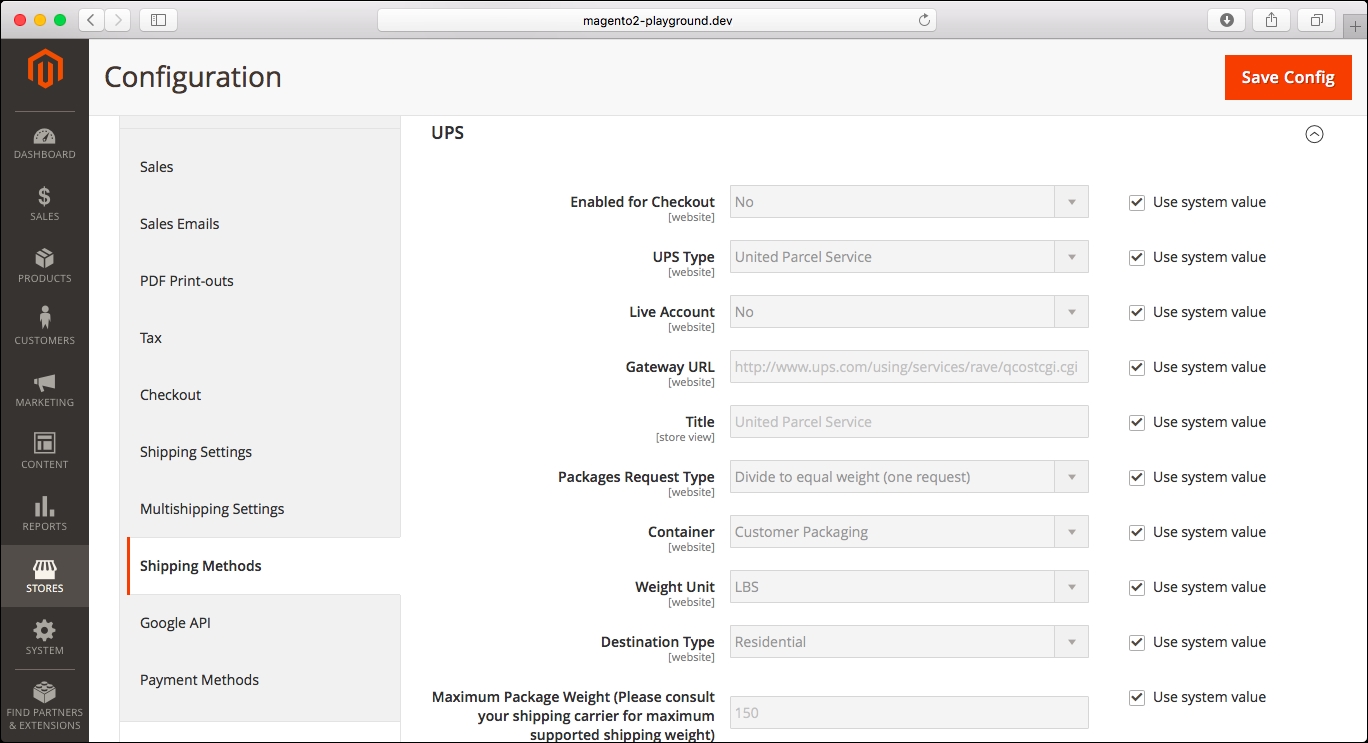Collapse the UPS section with circle chevron
The height and width of the screenshot is (743, 1368).
(1315, 134)
